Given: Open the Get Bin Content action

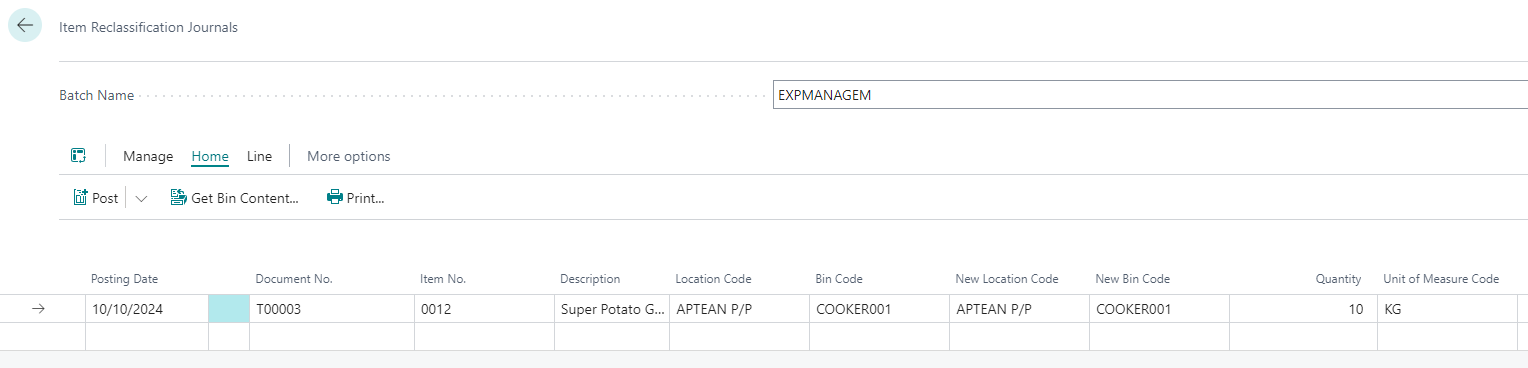Looking at the screenshot, I should tap(235, 198).
